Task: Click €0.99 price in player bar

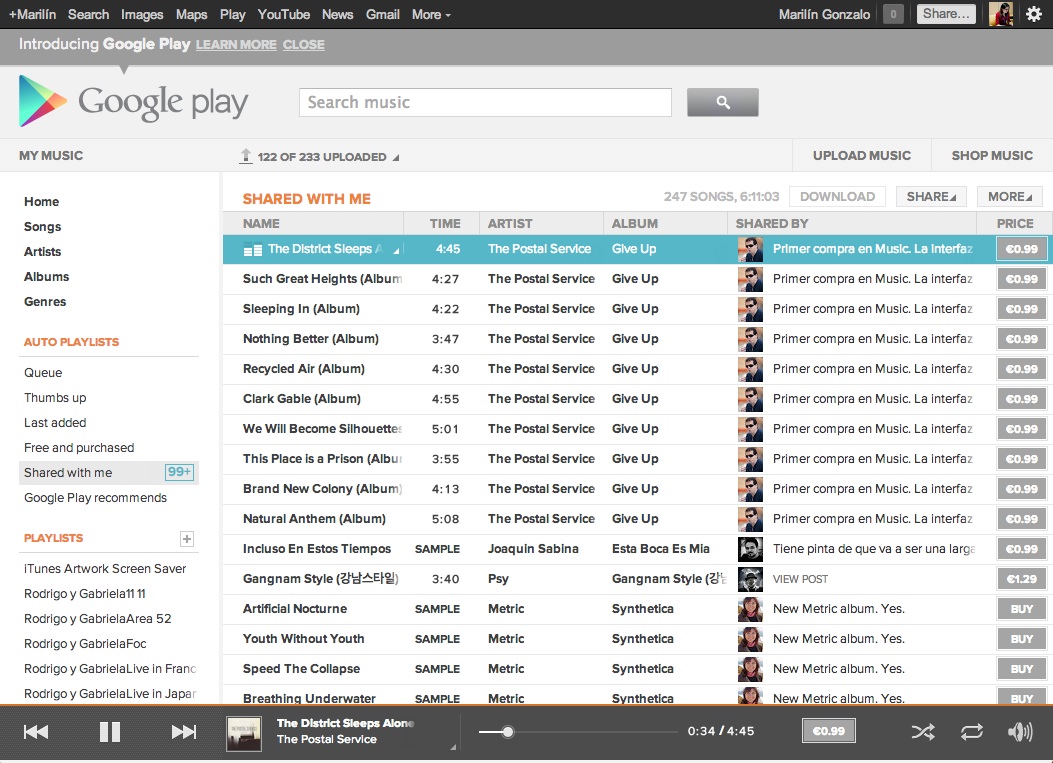Action: 829,731
